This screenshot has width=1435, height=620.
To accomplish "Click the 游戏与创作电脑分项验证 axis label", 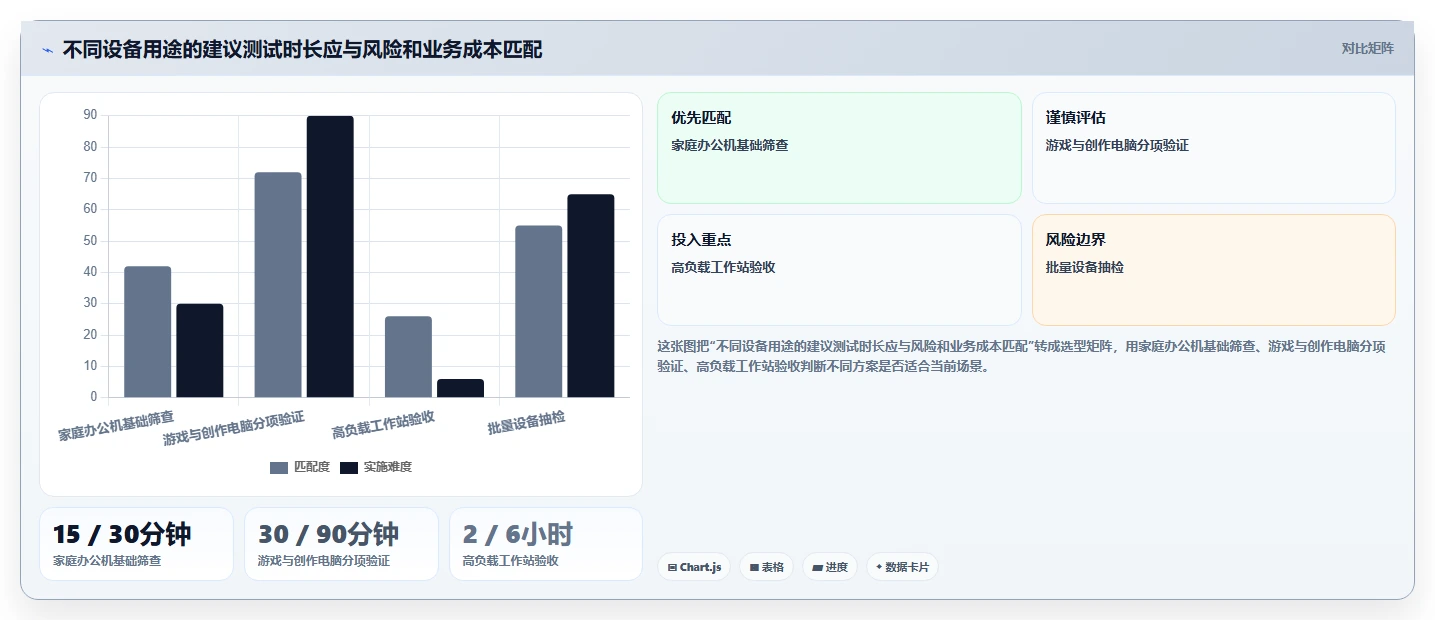I will (234, 427).
